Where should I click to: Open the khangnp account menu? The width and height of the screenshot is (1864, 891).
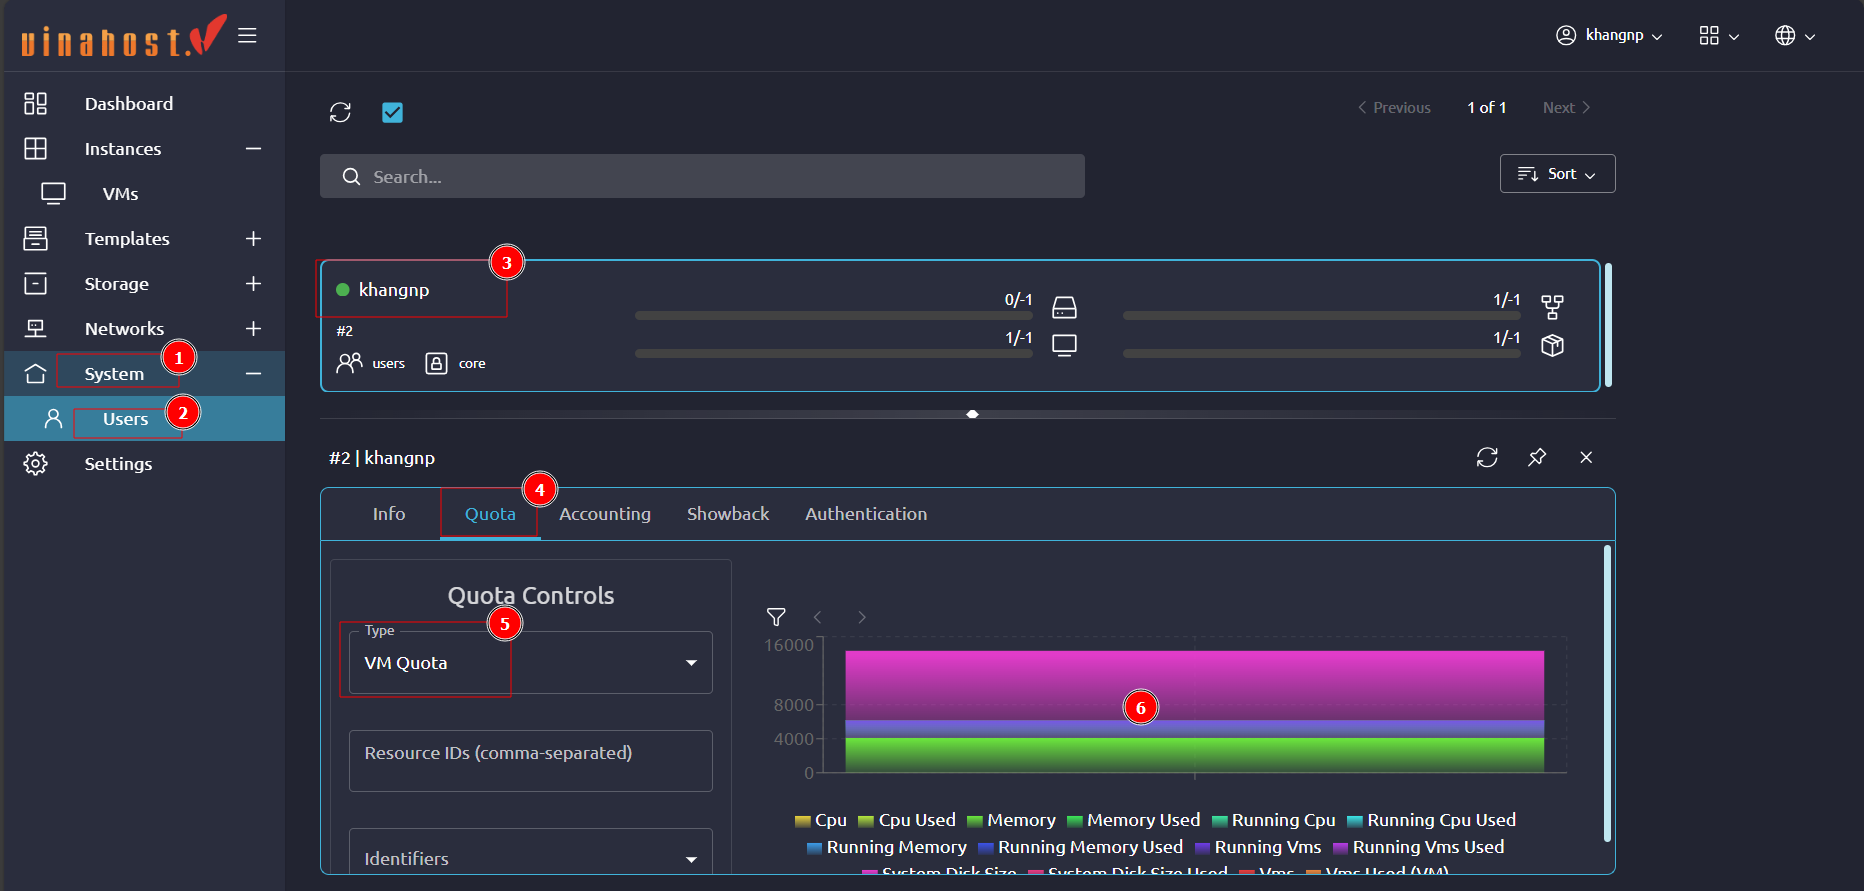coord(1609,36)
